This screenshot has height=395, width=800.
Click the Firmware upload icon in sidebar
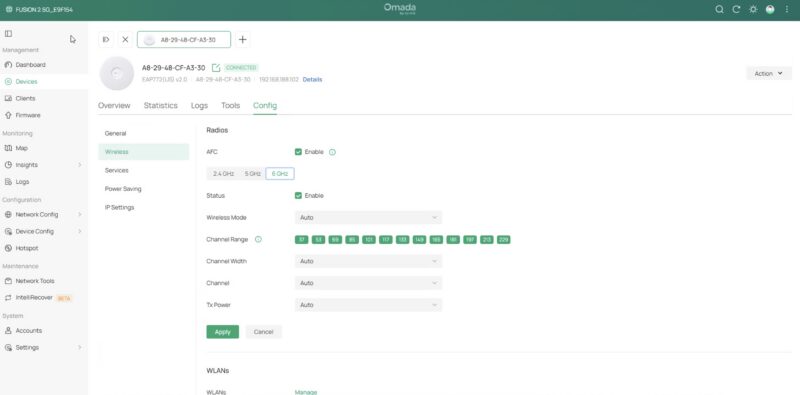(8, 115)
